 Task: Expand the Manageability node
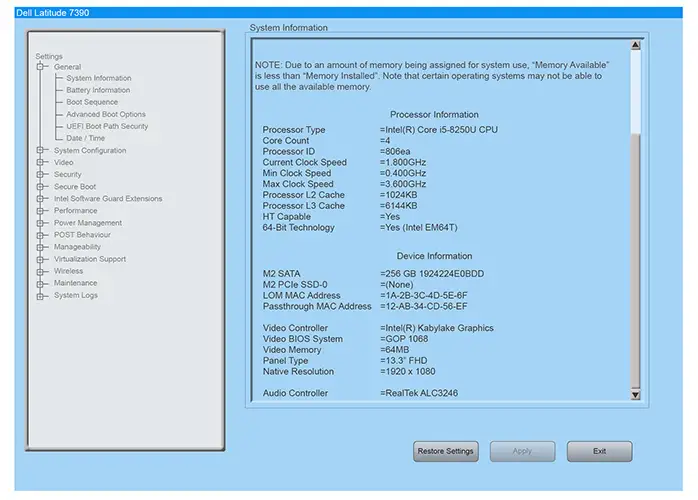tap(40, 247)
